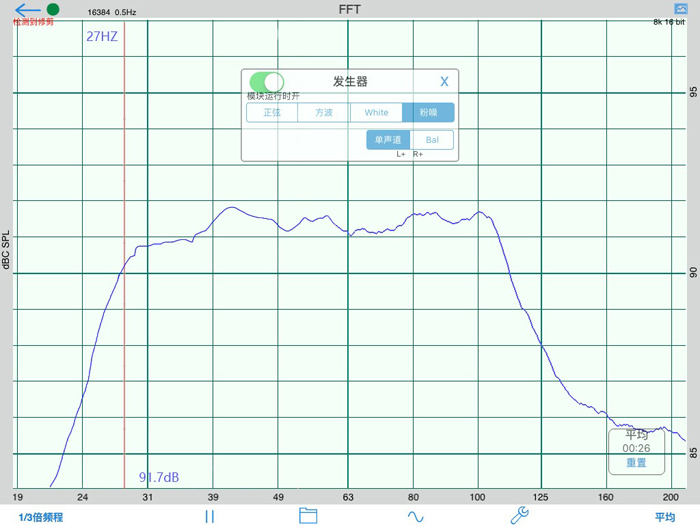
Task: Close the 发生器 generator popup
Action: 445,82
